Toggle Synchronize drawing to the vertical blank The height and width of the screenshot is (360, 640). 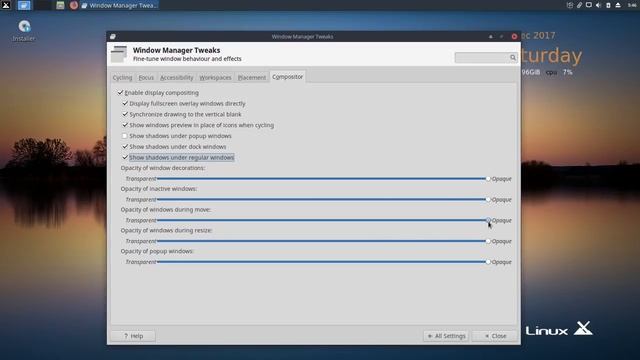click(x=125, y=114)
